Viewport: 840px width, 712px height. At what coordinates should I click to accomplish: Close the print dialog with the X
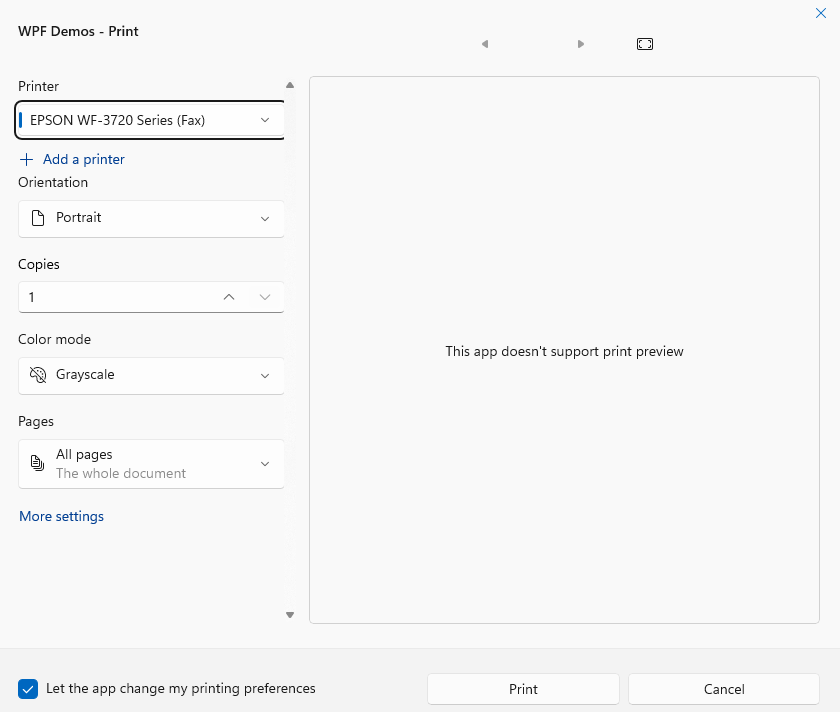(x=821, y=13)
